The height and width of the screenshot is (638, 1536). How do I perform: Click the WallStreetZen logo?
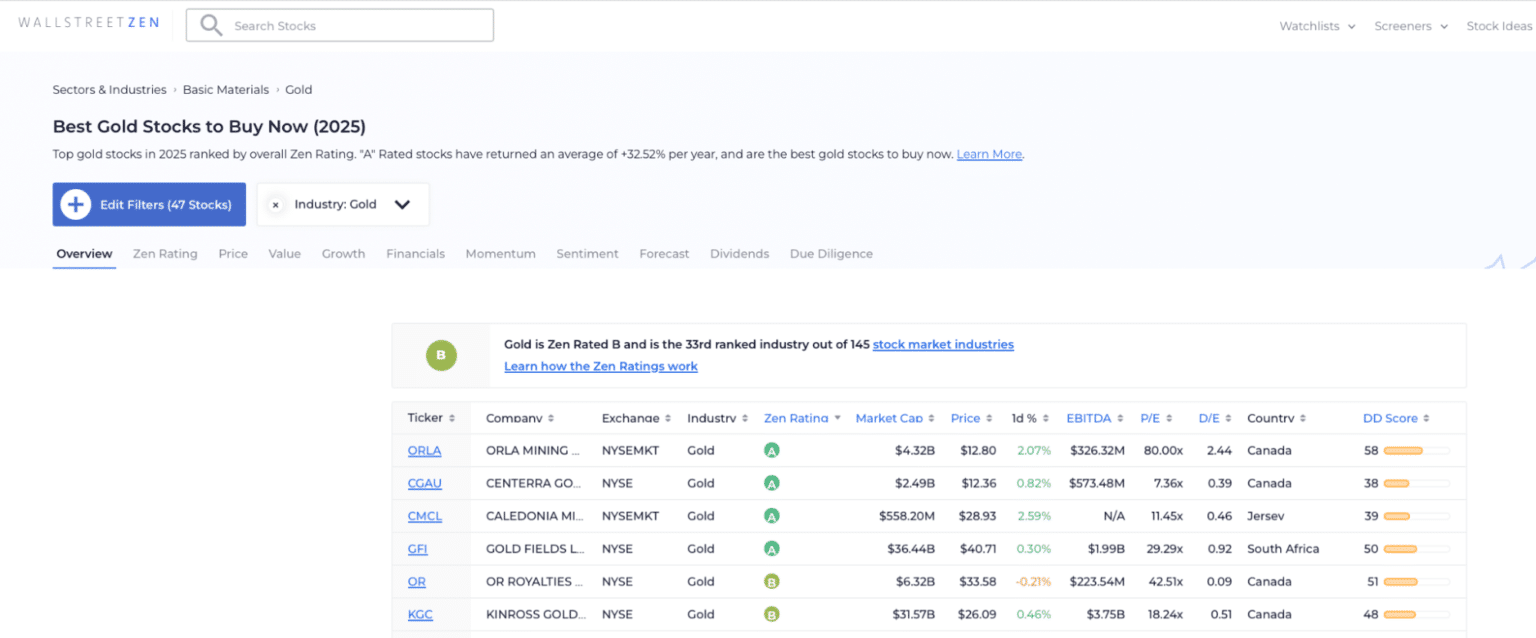coord(89,23)
